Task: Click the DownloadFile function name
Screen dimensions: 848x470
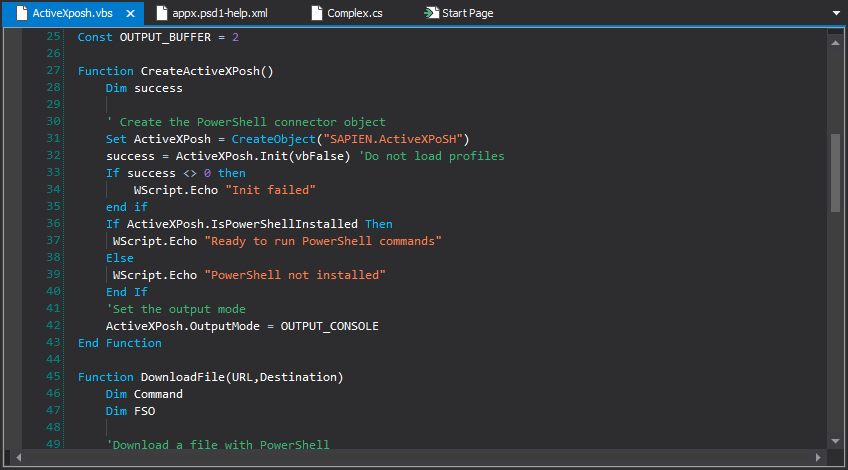Action: coord(183,377)
